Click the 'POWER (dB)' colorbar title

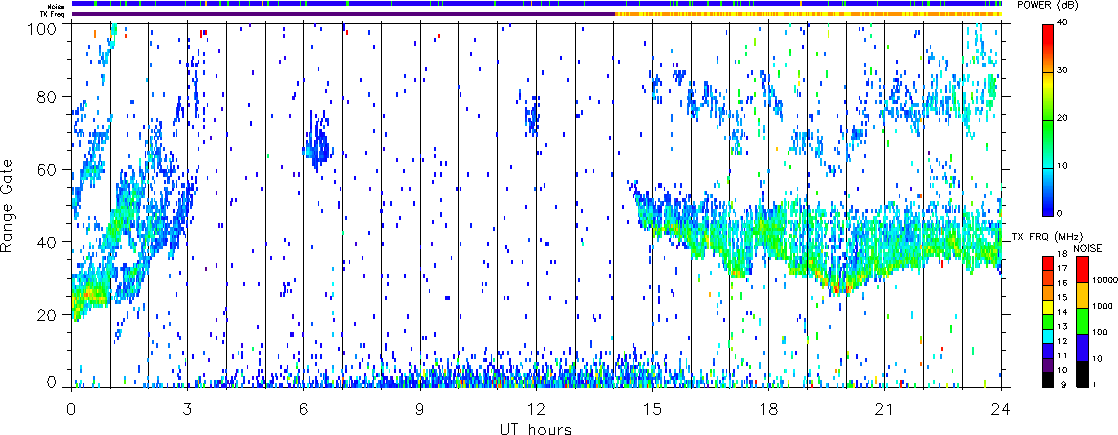coord(1046,5)
